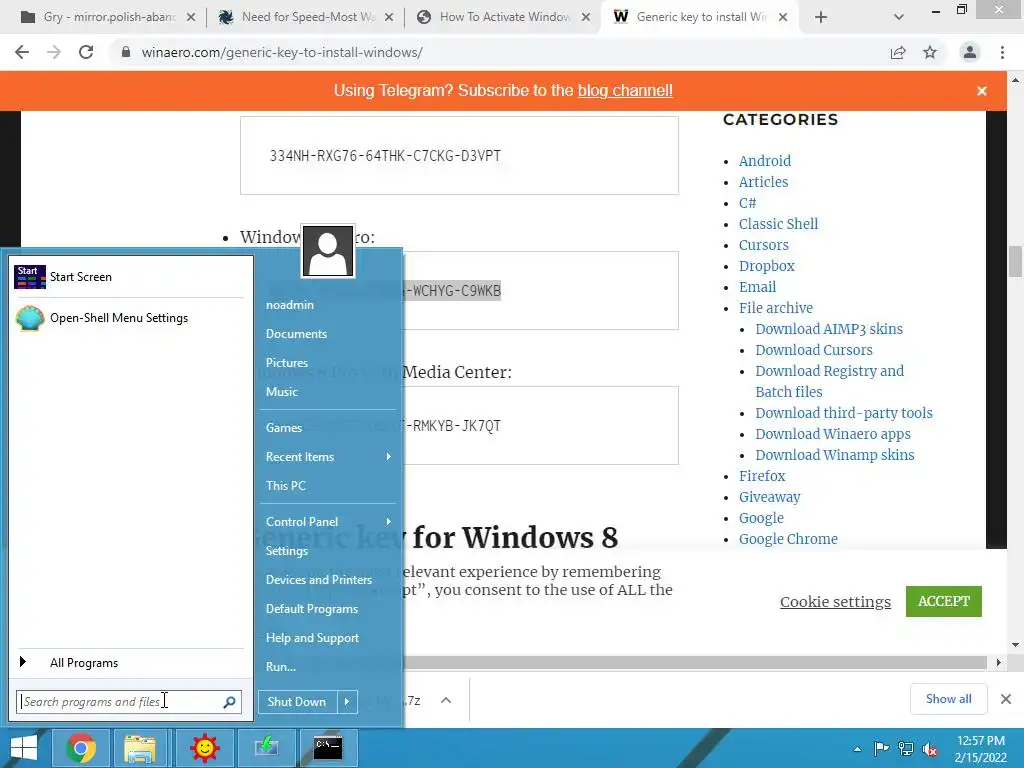Click the user account picture

point(328,251)
